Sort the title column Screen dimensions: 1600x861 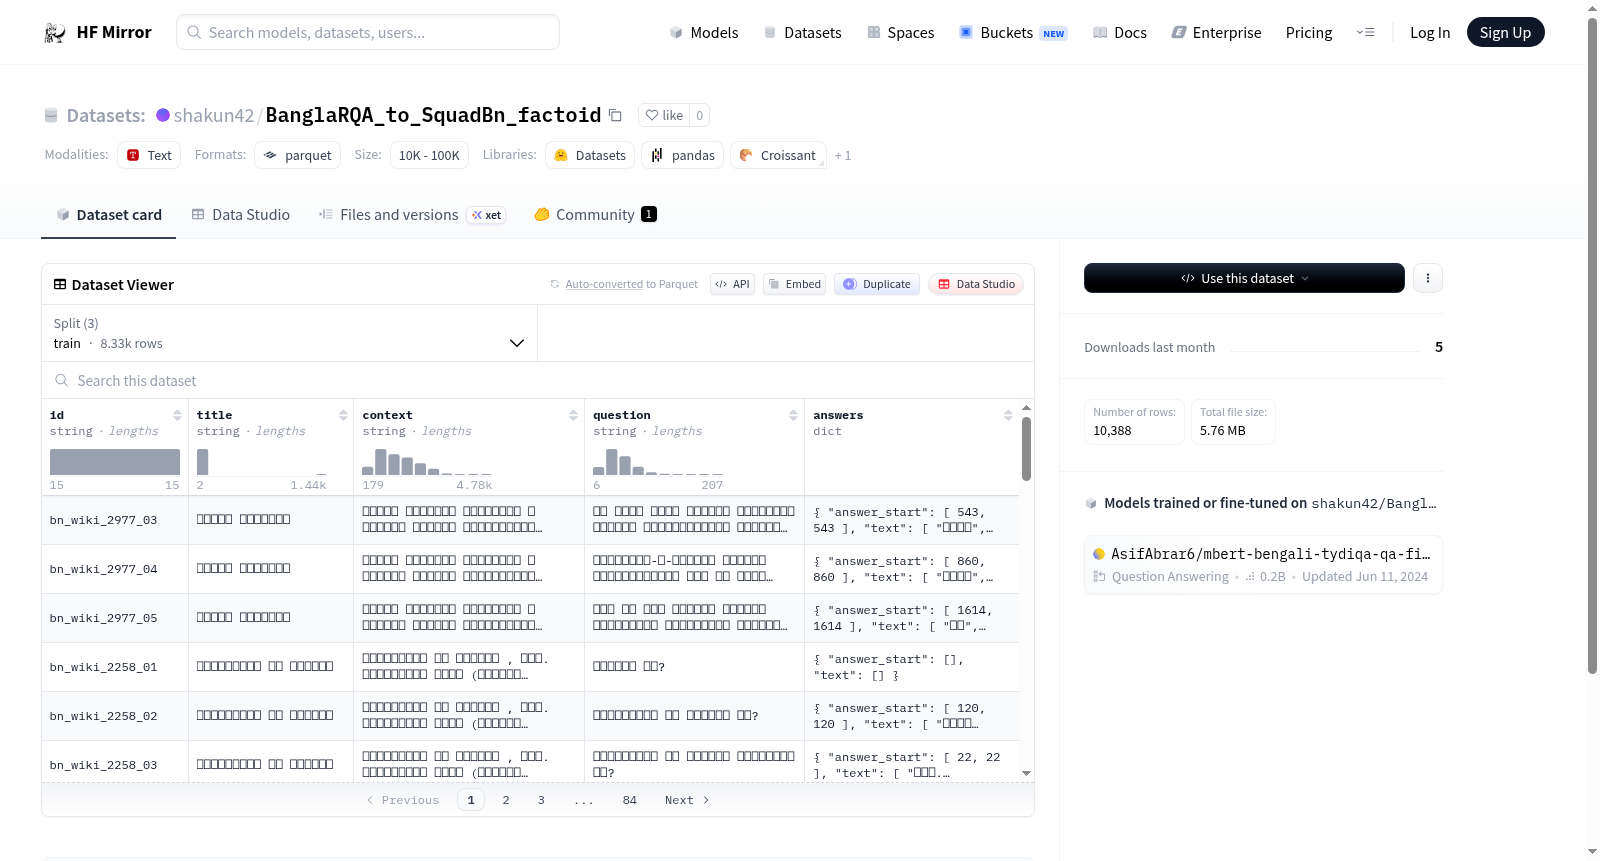(343, 415)
